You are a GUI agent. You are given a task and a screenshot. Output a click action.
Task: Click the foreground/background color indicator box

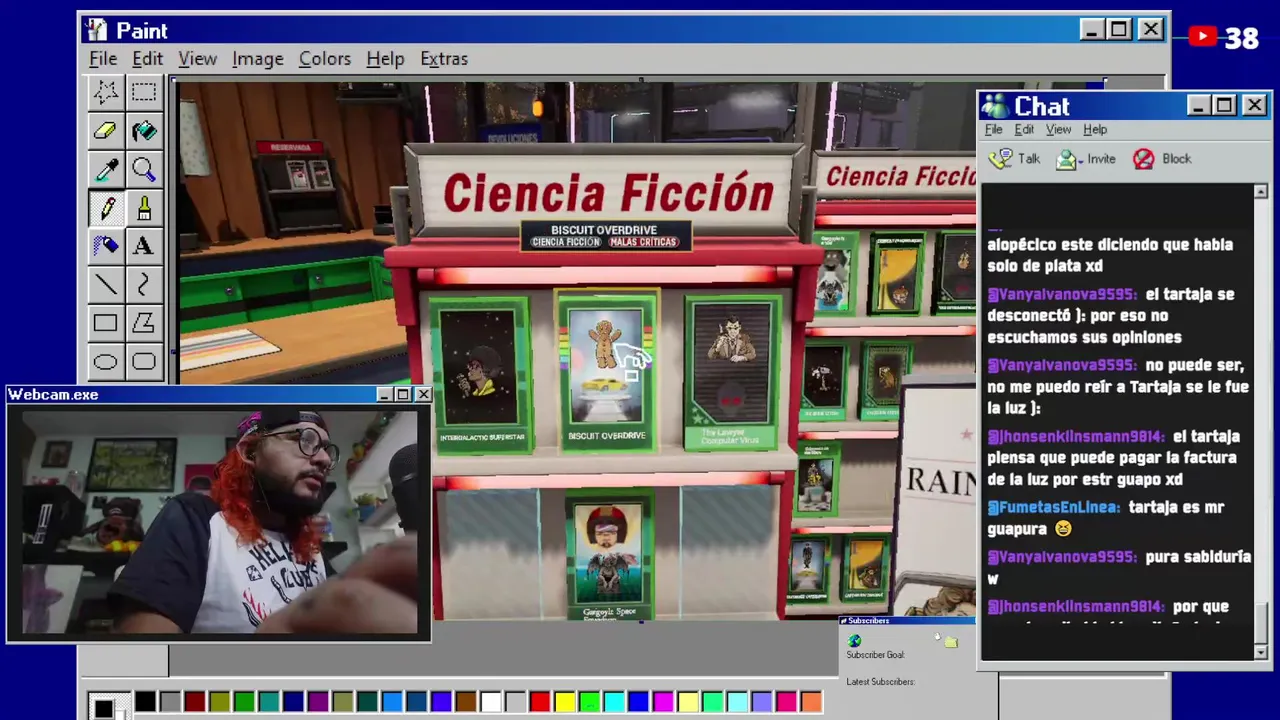pyautogui.click(x=107, y=706)
